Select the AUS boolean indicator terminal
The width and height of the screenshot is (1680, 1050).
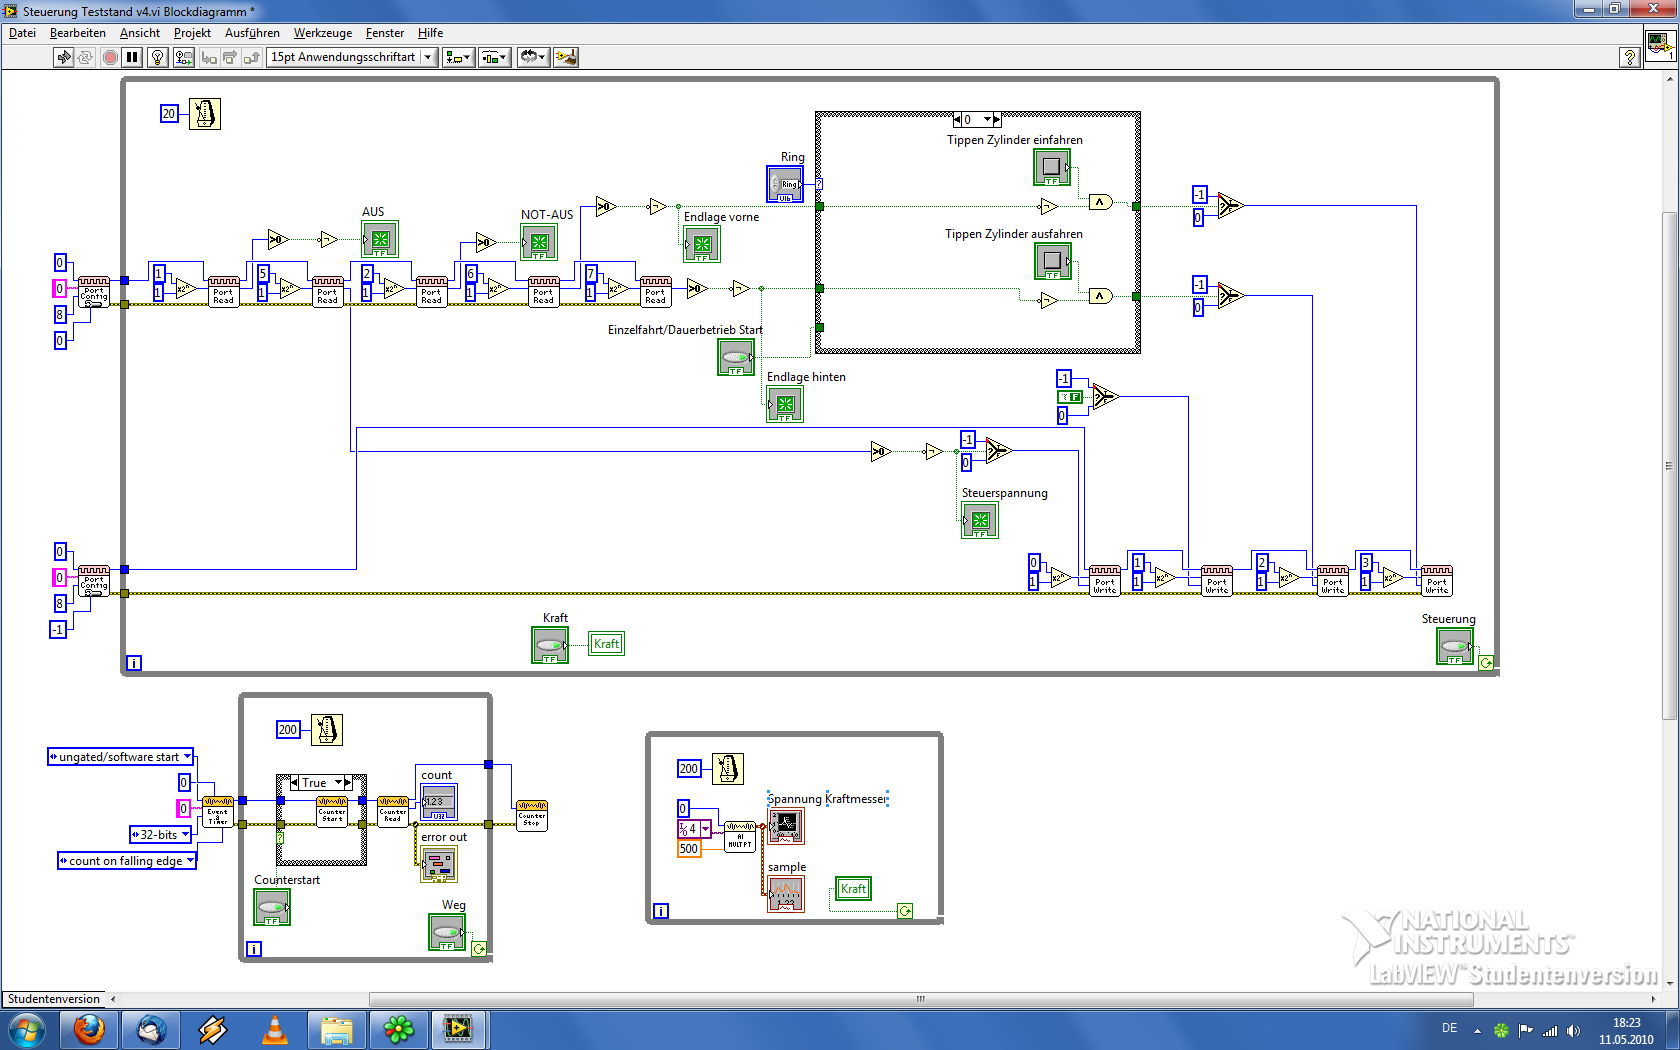pos(380,240)
